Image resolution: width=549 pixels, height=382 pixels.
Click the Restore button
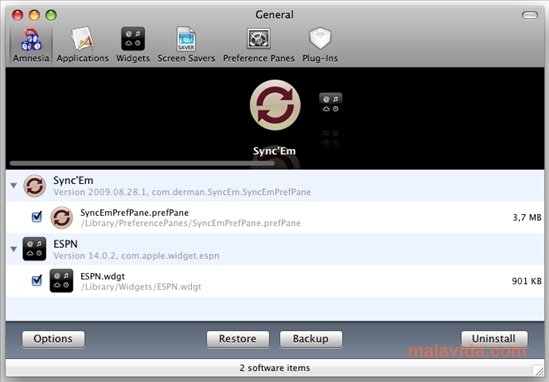tap(238, 339)
